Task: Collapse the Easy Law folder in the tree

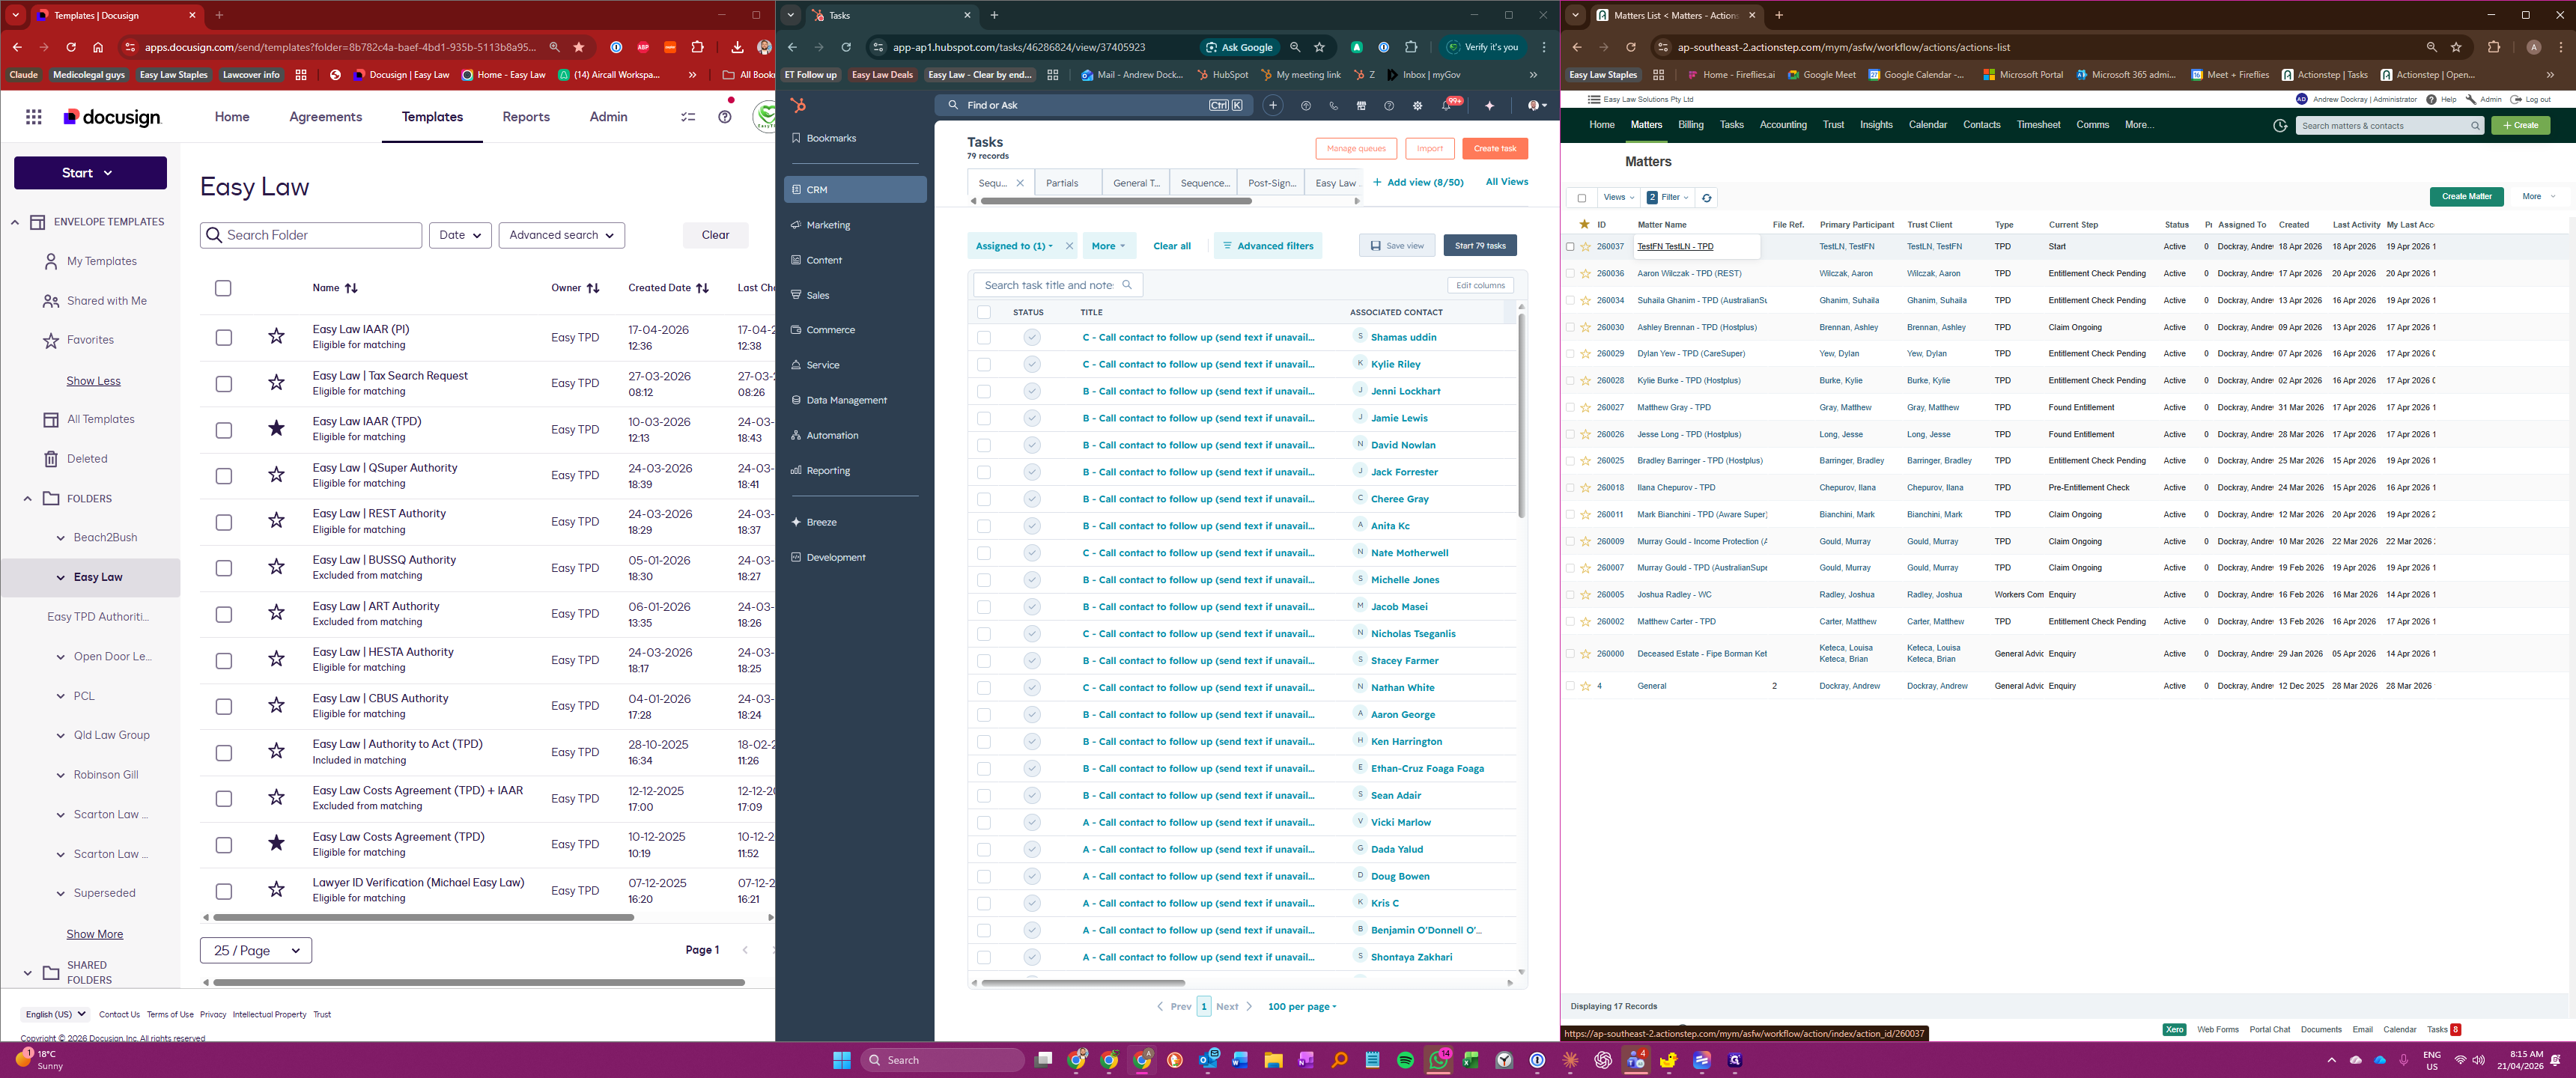Action: pyautogui.click(x=61, y=577)
